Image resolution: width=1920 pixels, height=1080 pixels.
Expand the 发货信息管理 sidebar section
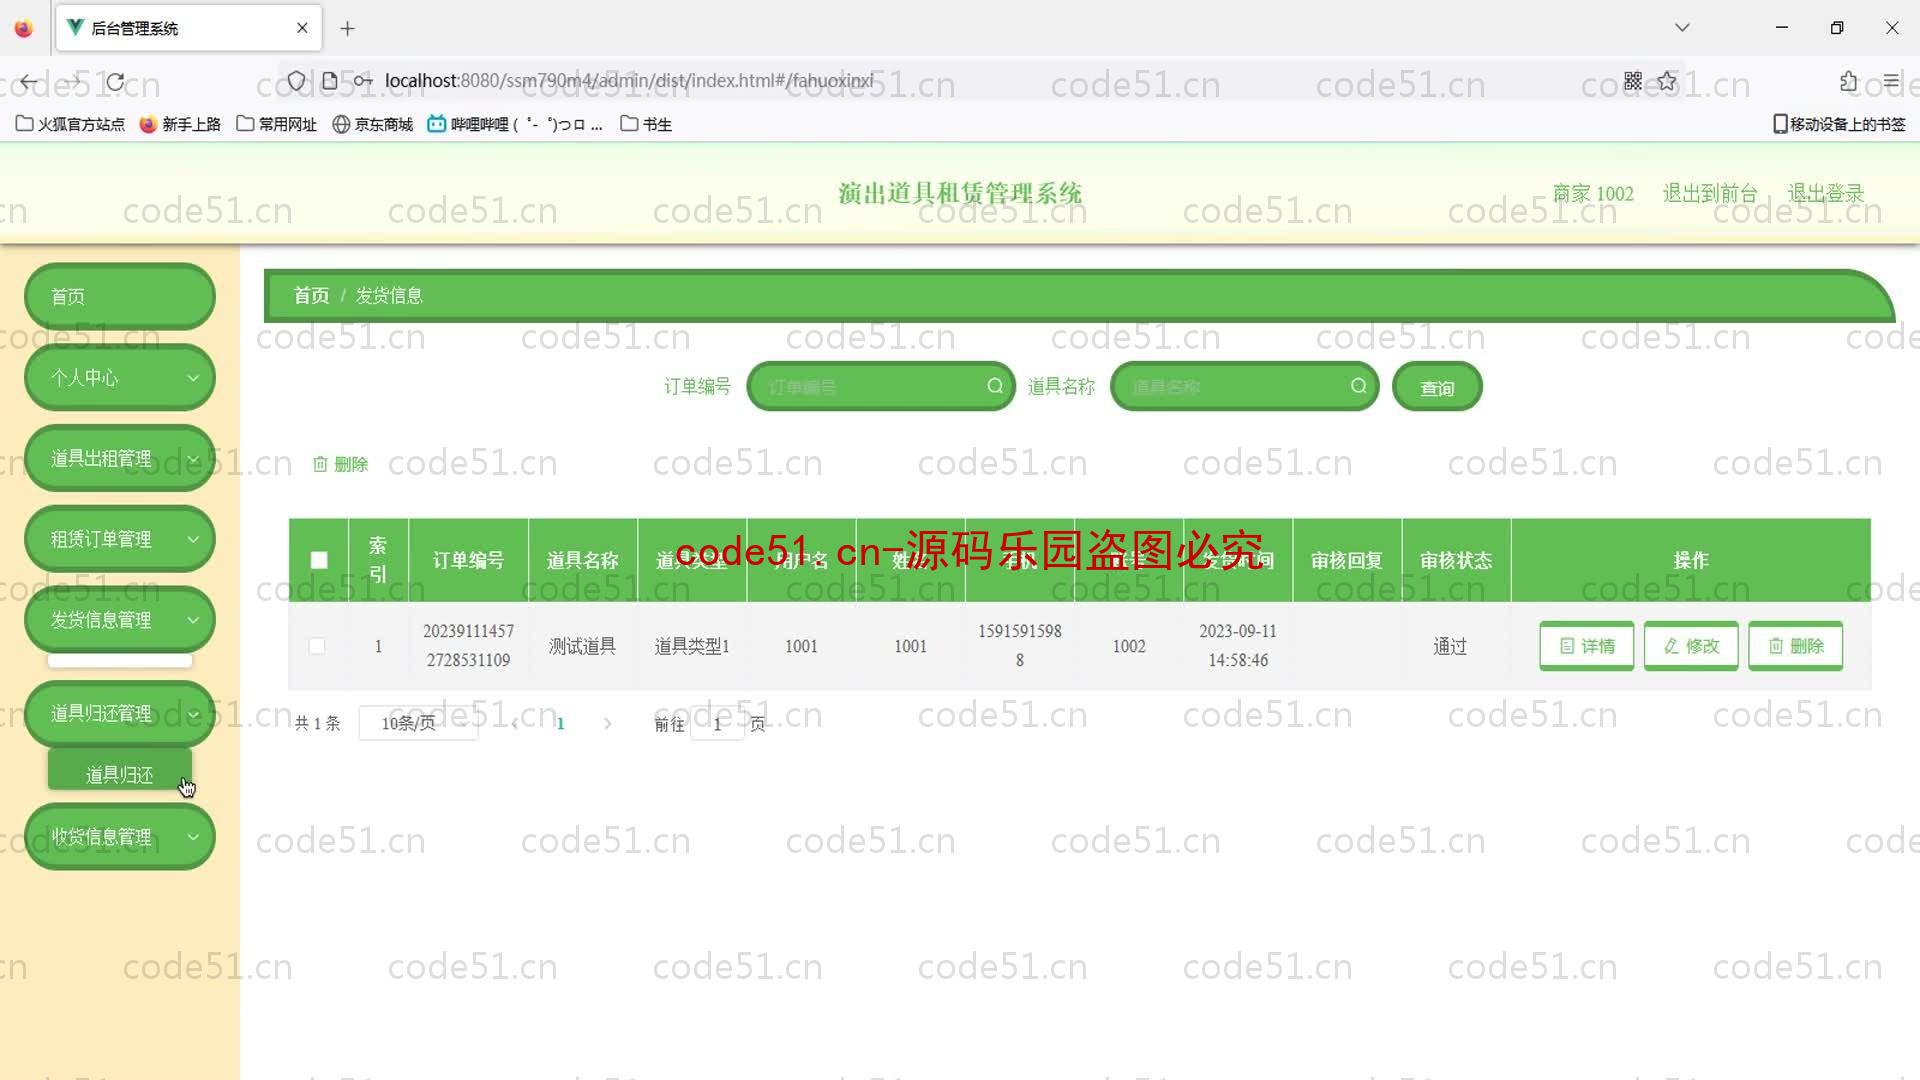(119, 618)
